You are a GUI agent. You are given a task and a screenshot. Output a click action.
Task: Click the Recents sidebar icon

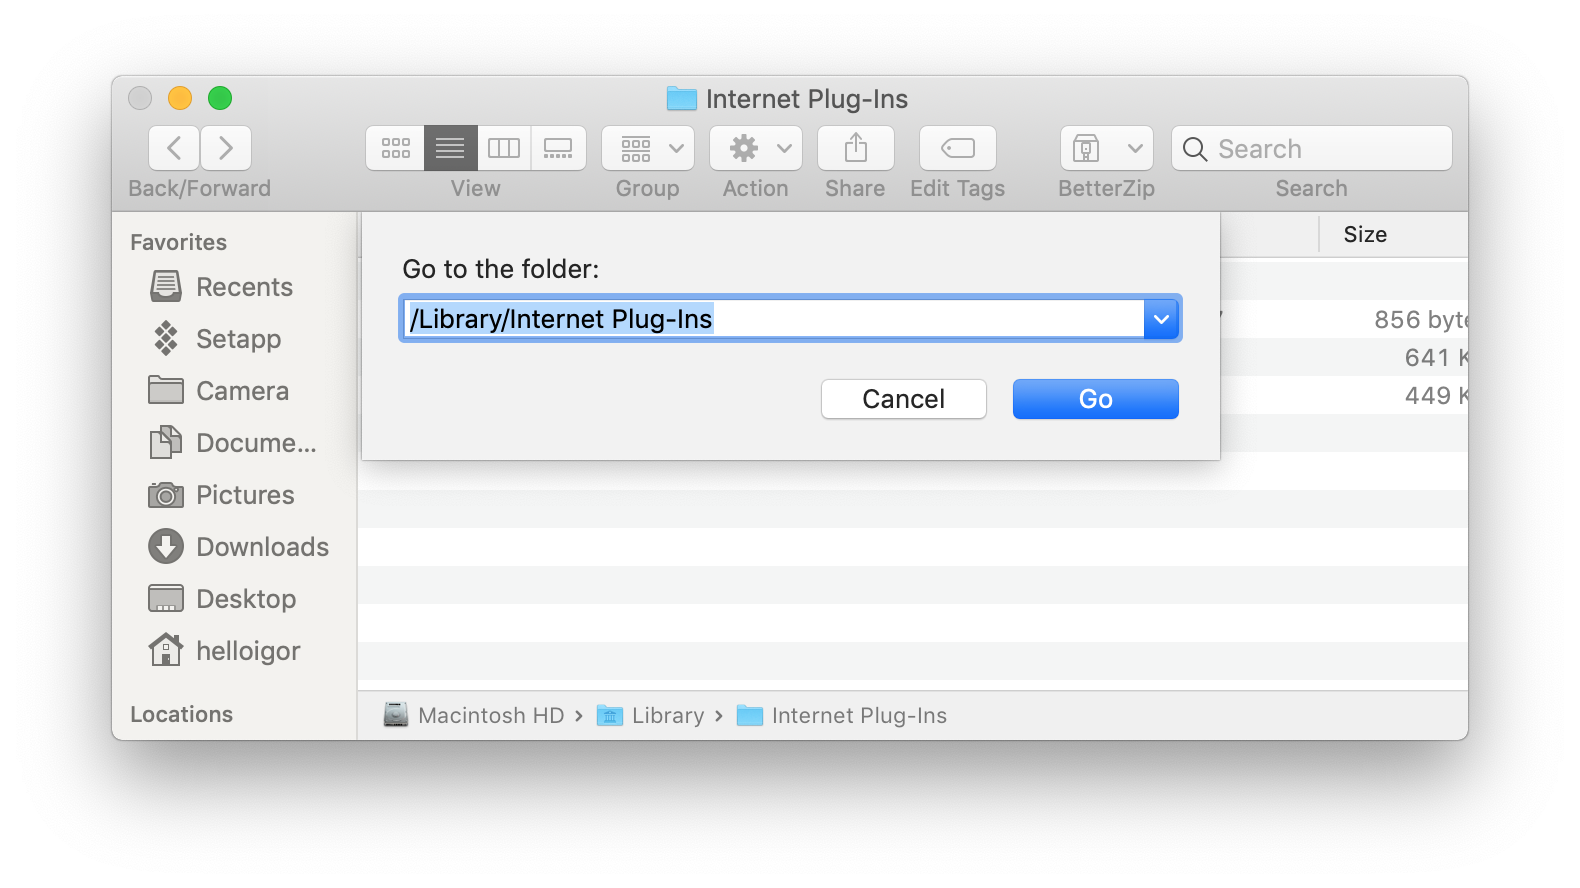coord(166,286)
